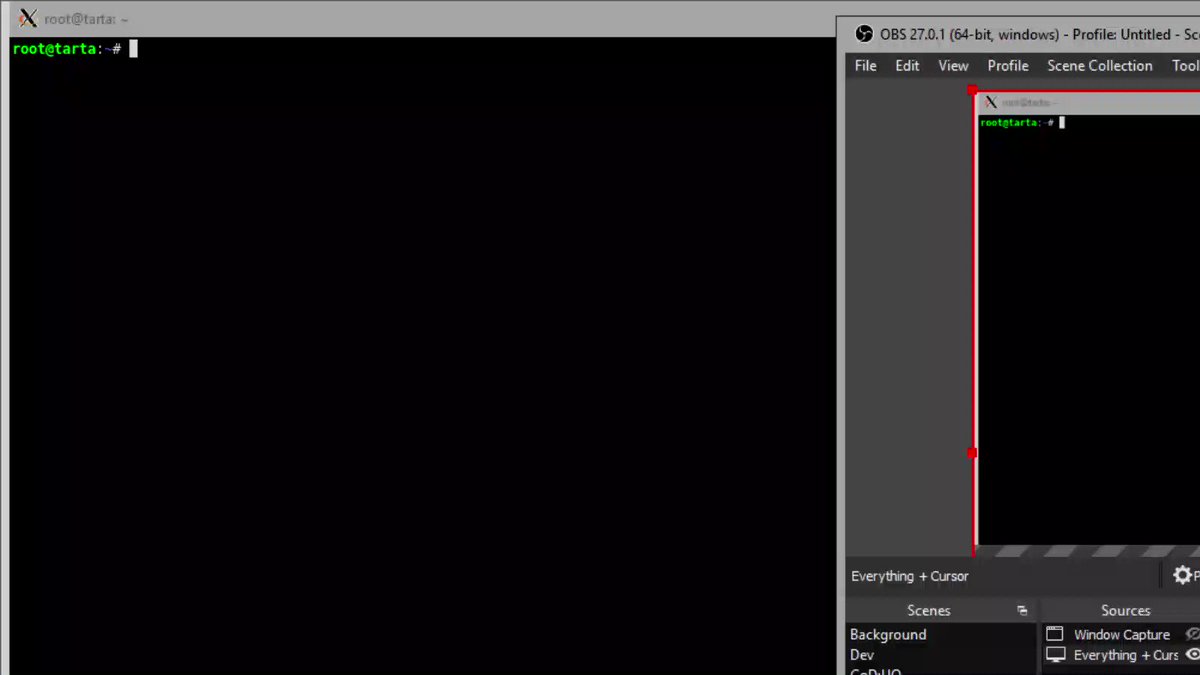Viewport: 1200px width, 675px height.
Task: Open the Profile menu
Action: [1007, 66]
